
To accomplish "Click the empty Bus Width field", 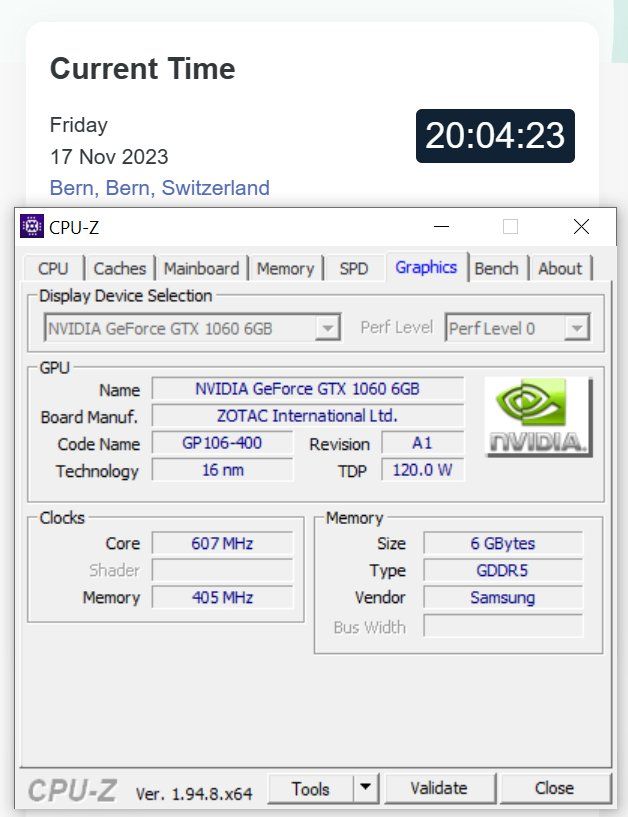I will (x=503, y=626).
